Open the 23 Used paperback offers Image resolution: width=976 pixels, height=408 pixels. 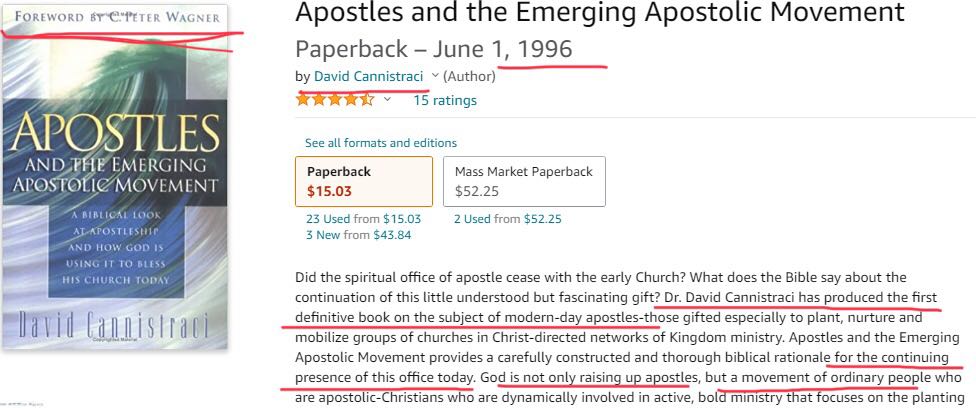pyautogui.click(x=364, y=219)
